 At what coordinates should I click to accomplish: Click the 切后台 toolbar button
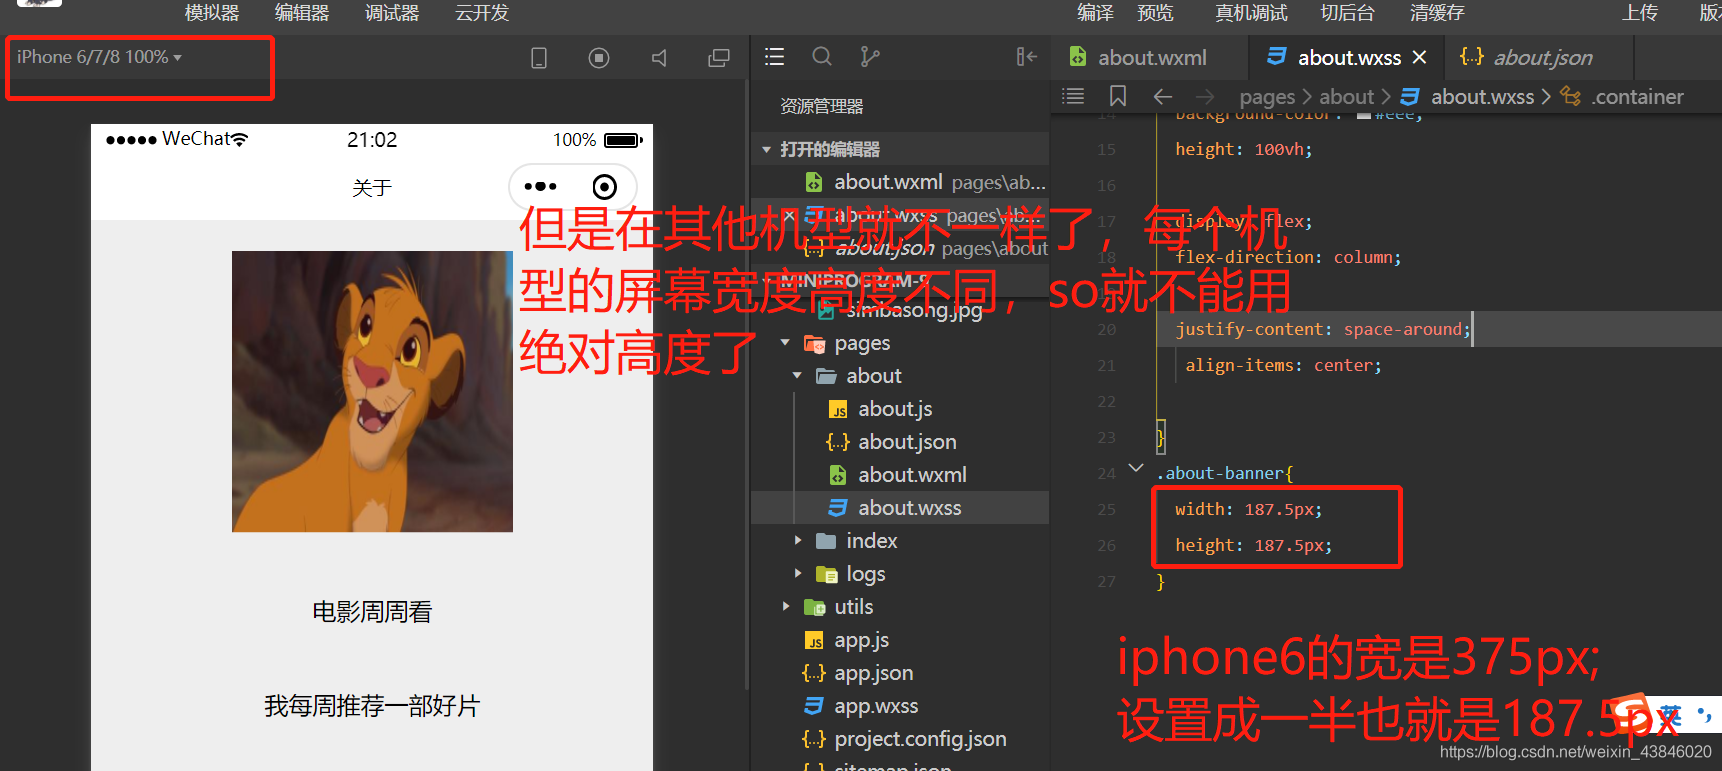[x=1347, y=13]
